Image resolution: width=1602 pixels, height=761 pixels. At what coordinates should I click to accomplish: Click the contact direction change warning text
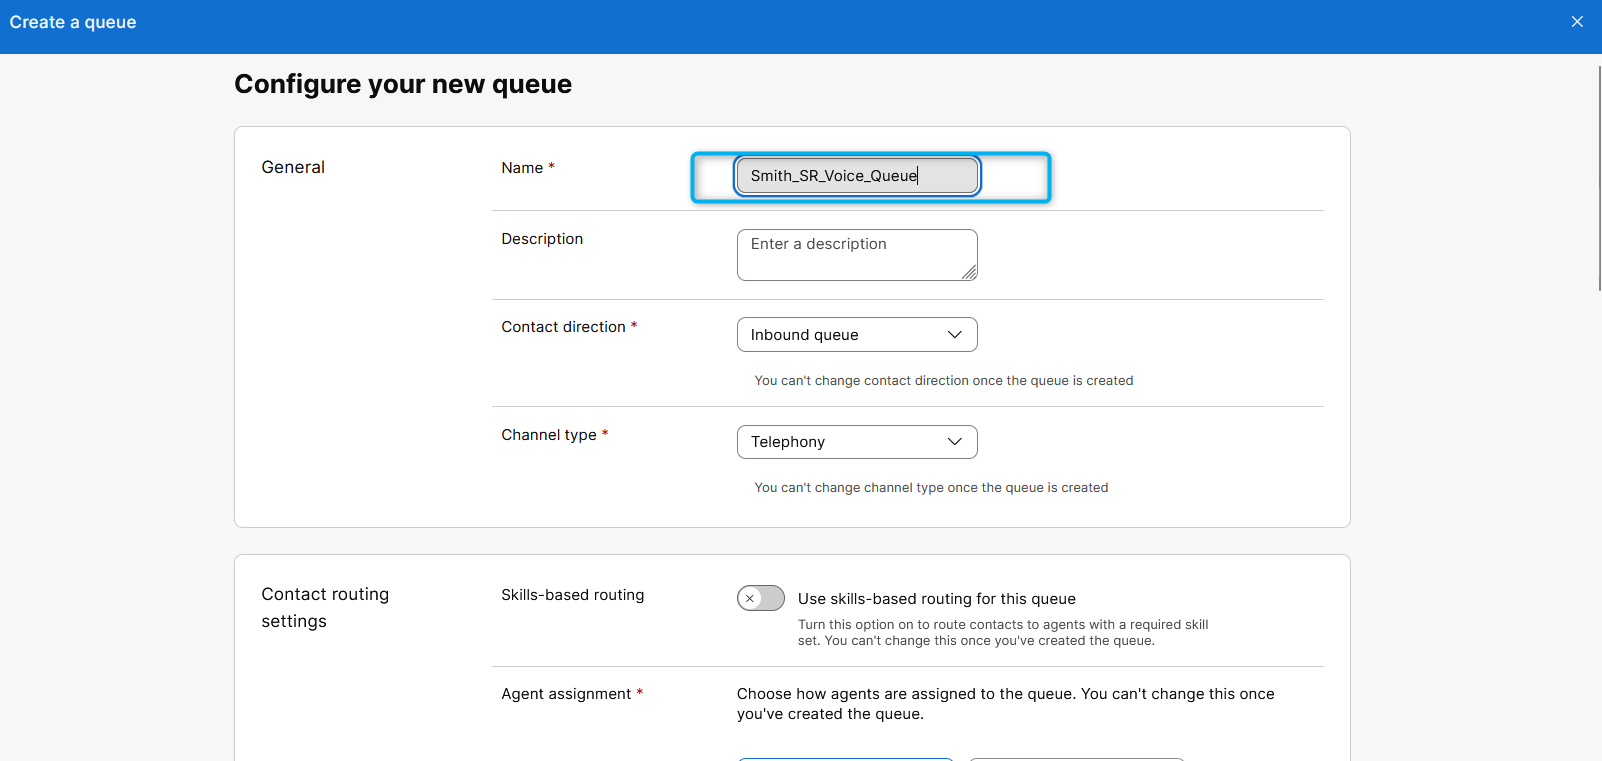[943, 381]
